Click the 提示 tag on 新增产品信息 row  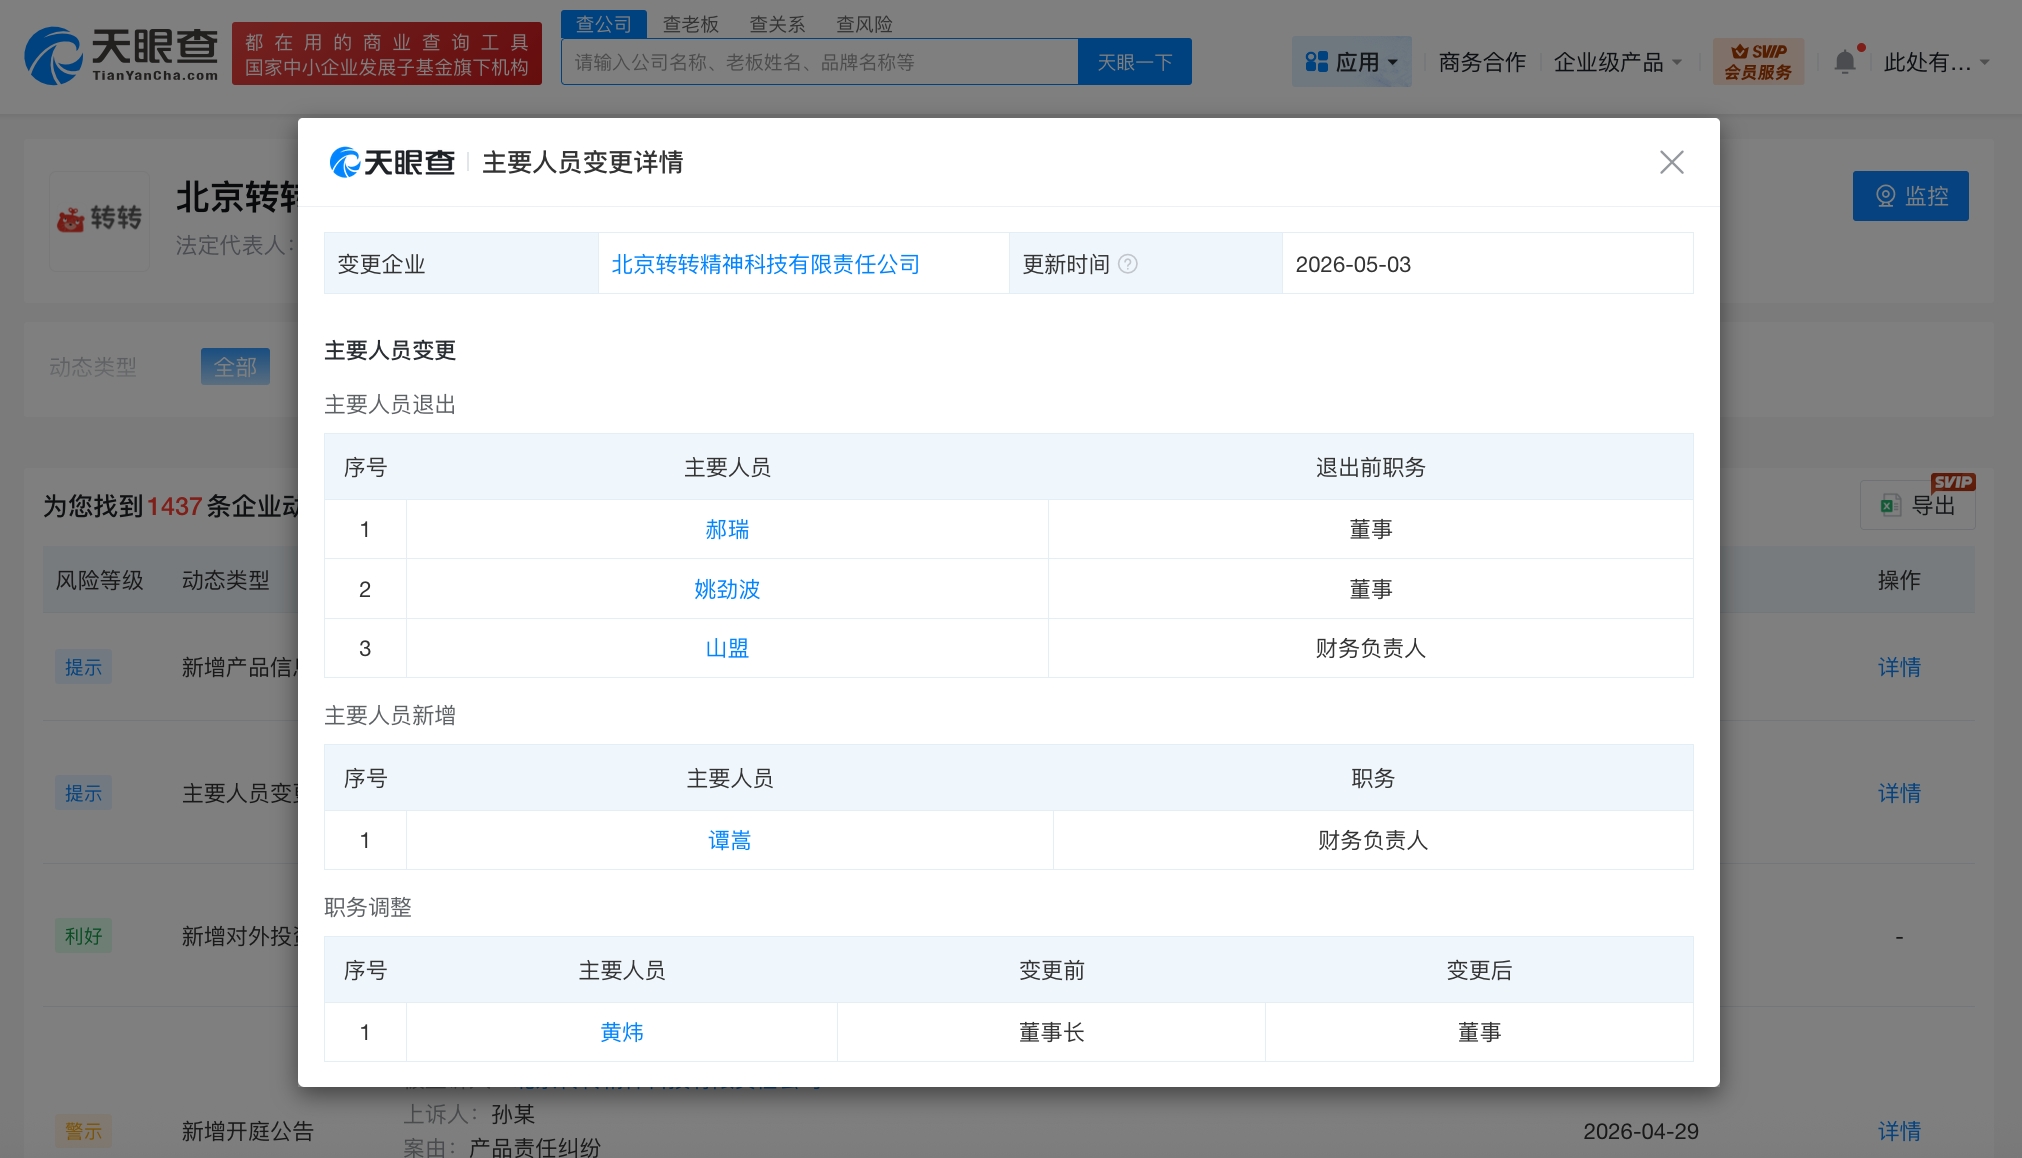click(x=83, y=667)
